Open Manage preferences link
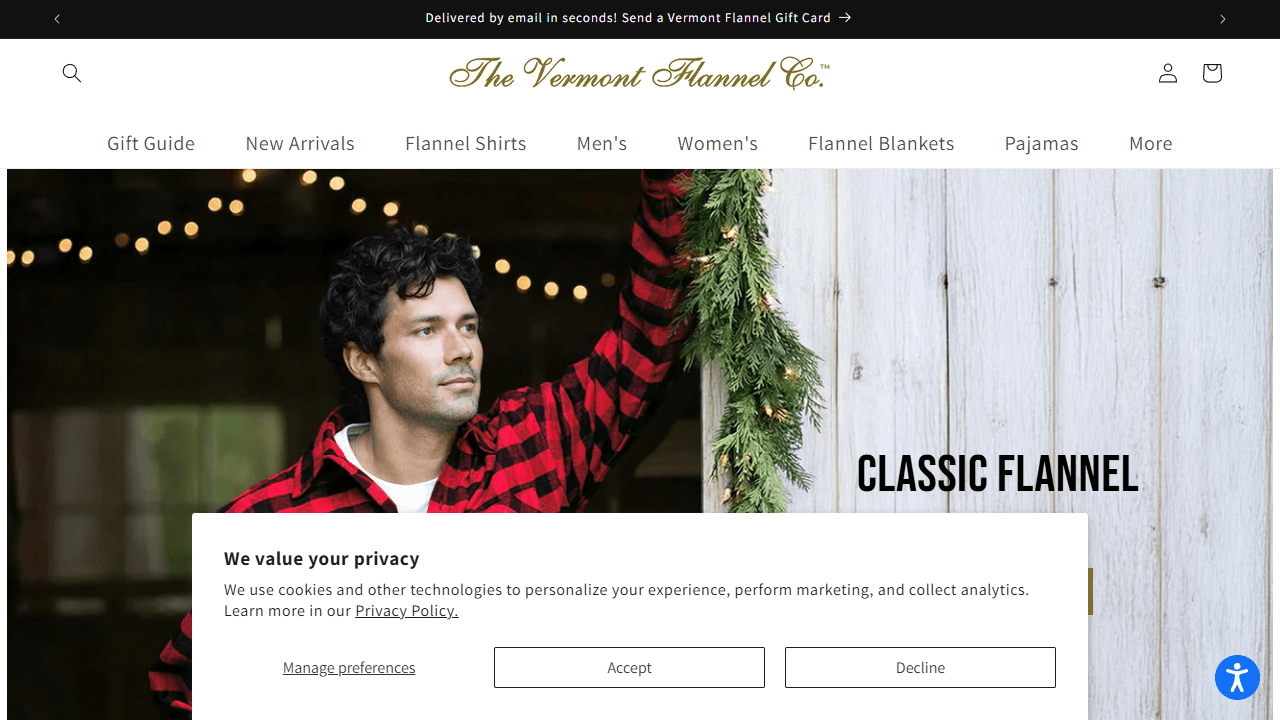Viewport: 1280px width, 720px height. (349, 667)
